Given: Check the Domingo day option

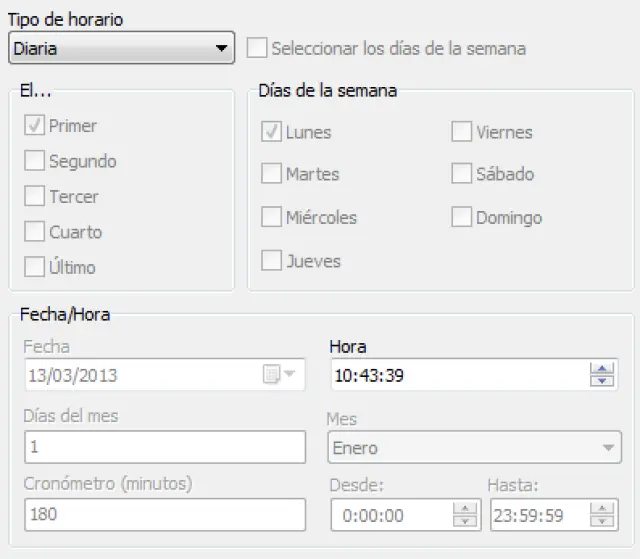Looking at the screenshot, I should [x=461, y=217].
